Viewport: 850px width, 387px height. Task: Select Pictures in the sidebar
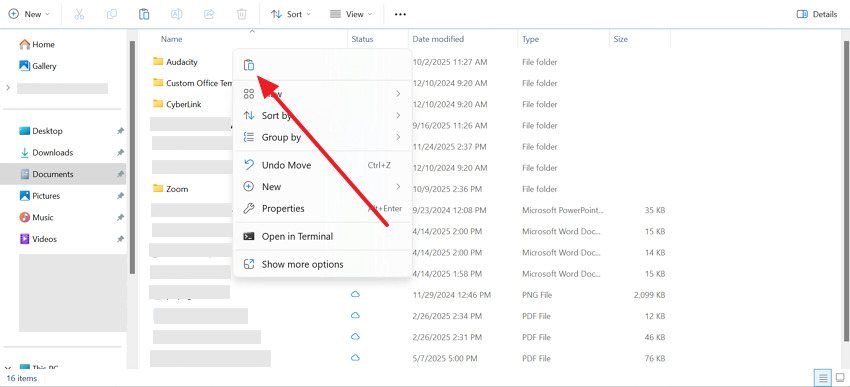pos(40,196)
